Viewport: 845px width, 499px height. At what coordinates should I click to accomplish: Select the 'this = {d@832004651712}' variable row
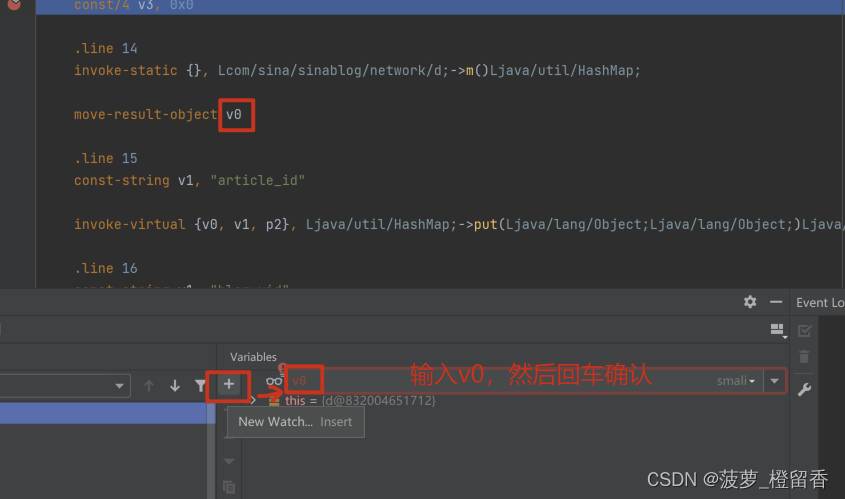(x=360, y=400)
